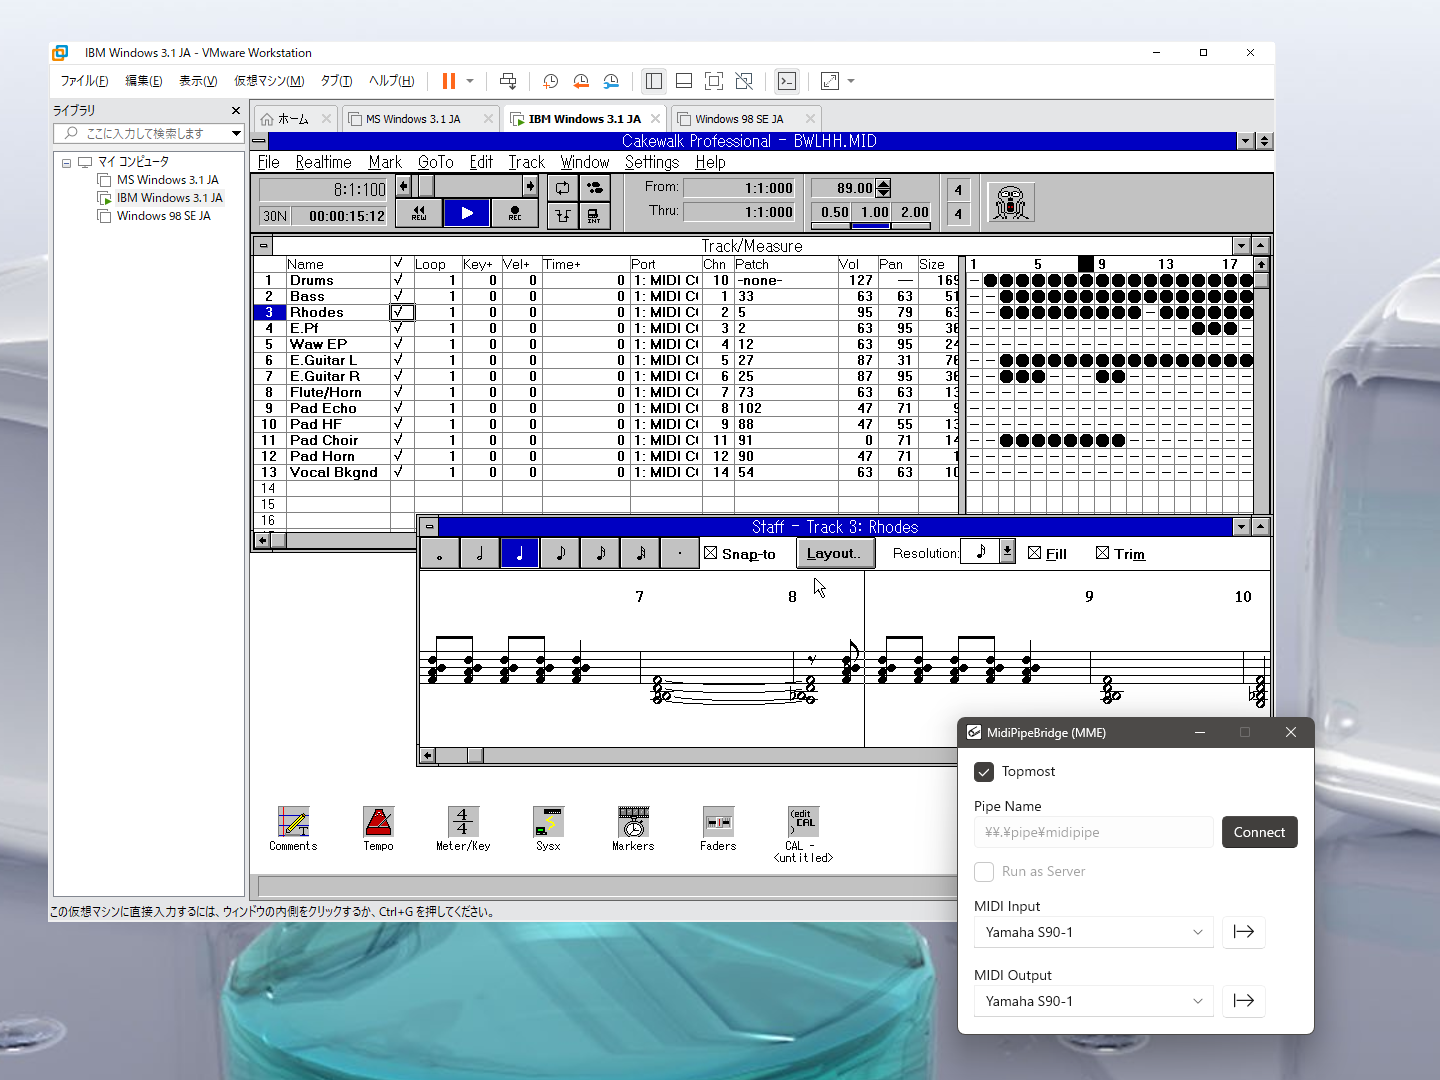The width and height of the screenshot is (1440, 1080).
Task: Select the half note duration button
Action: pos(480,553)
